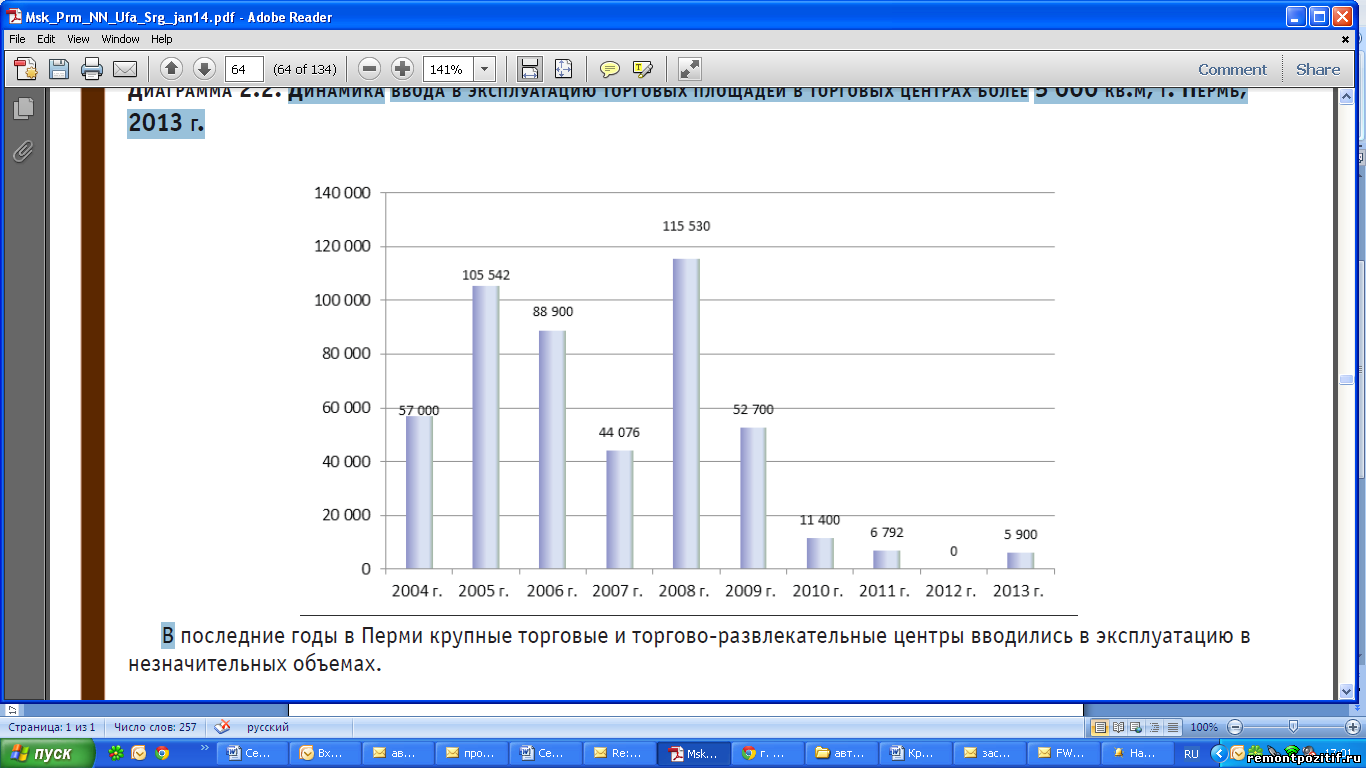Switch to 'Вх...' mail taskbar button
1366x768 pixels.
coord(323,754)
